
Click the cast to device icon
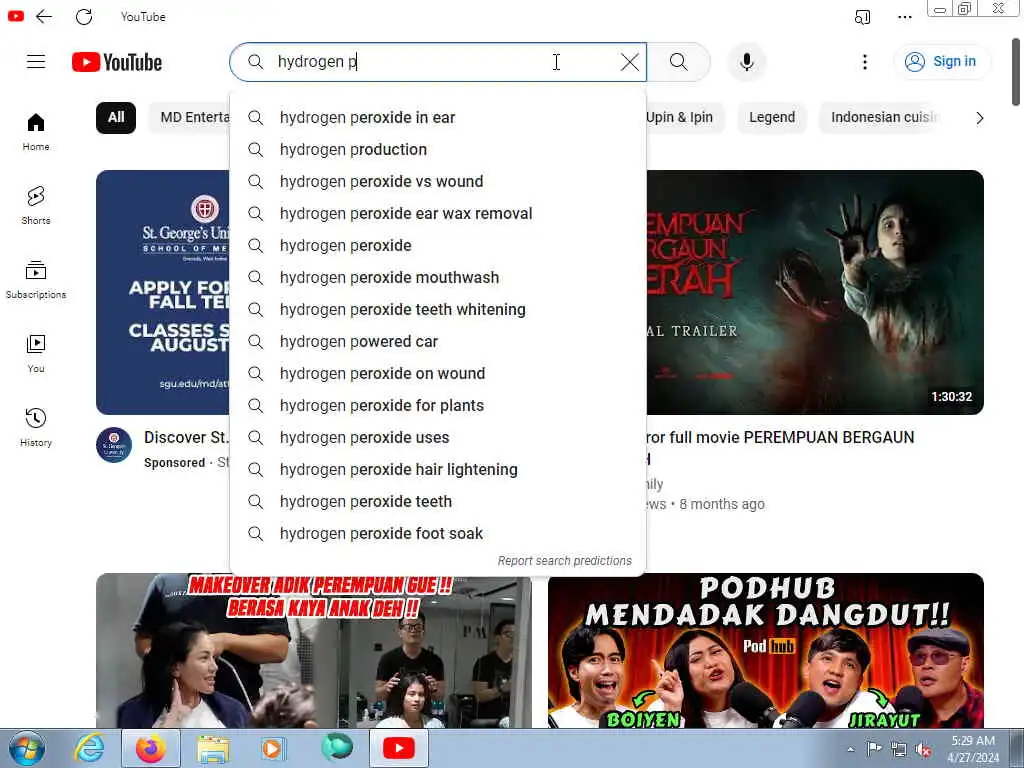click(x=863, y=17)
